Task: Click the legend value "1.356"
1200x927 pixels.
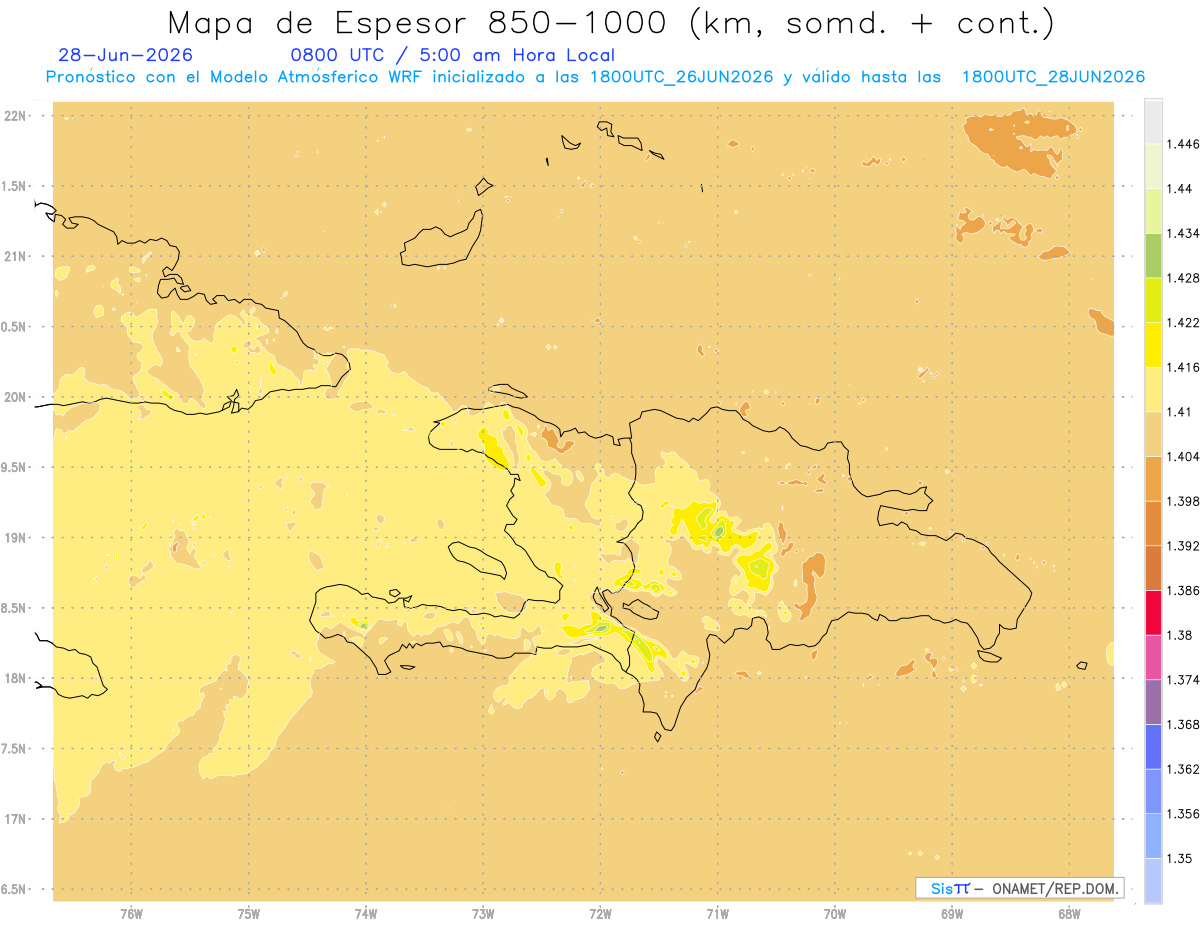Action: (1183, 813)
